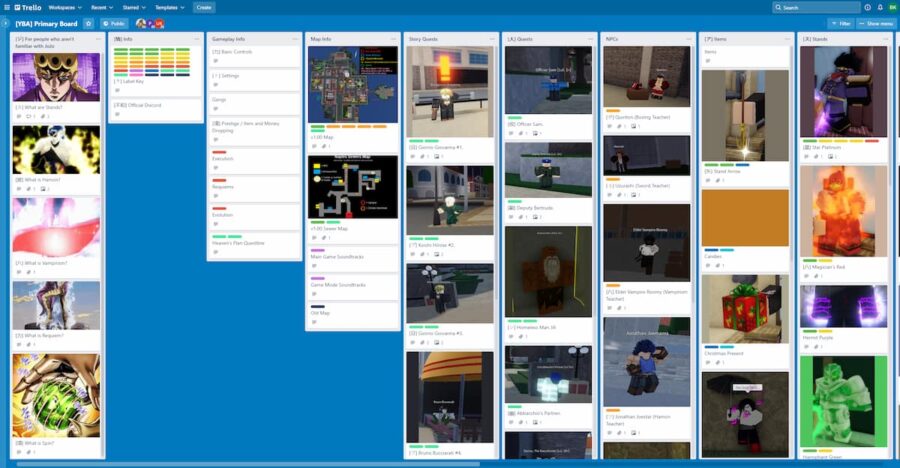Open the Official Discord card
Image resolution: width=900 pixels, height=468 pixels.
pos(156,109)
